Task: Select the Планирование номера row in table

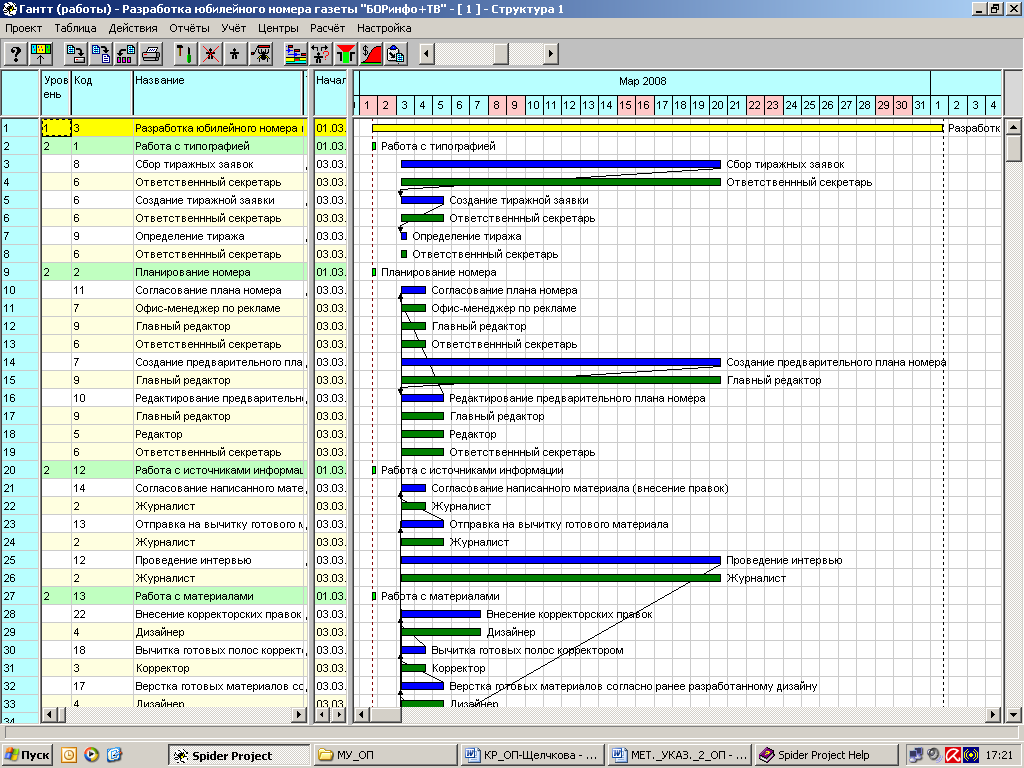Action: [x=193, y=272]
